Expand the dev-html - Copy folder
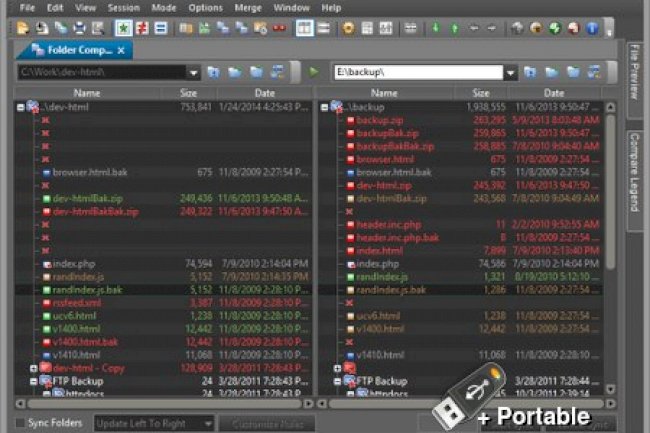 click(34, 368)
